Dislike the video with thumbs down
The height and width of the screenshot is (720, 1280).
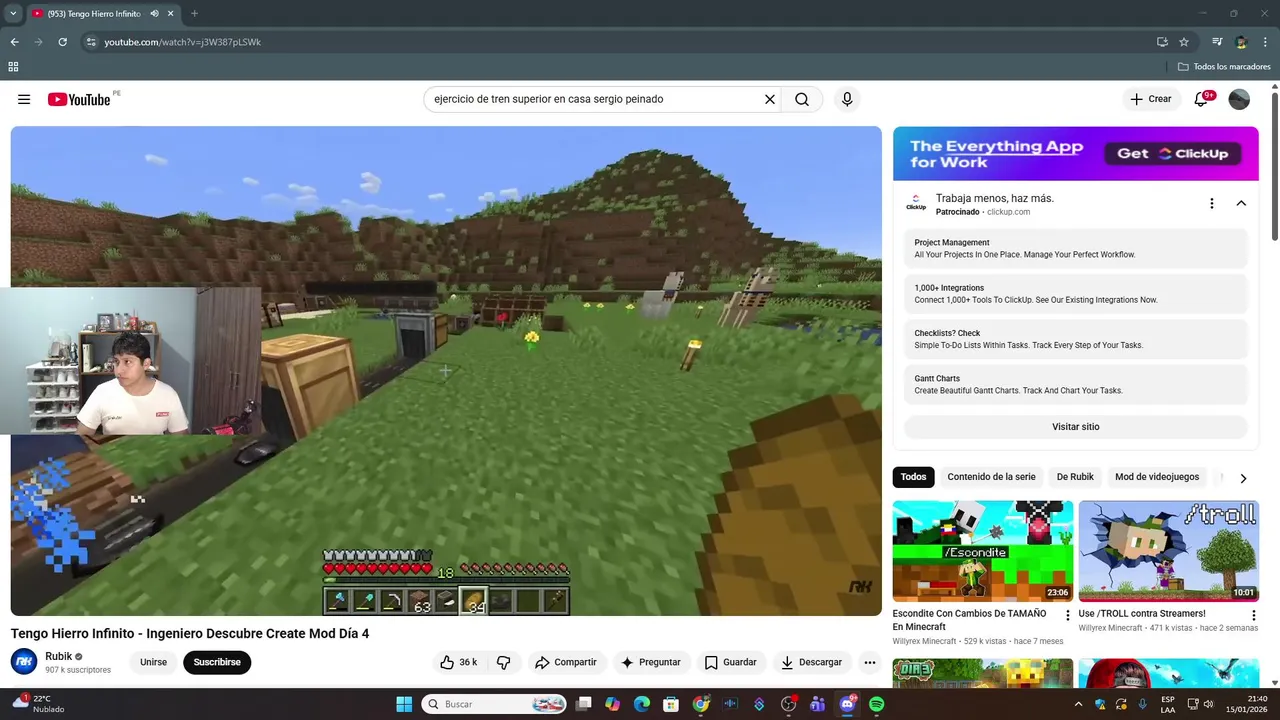504,662
